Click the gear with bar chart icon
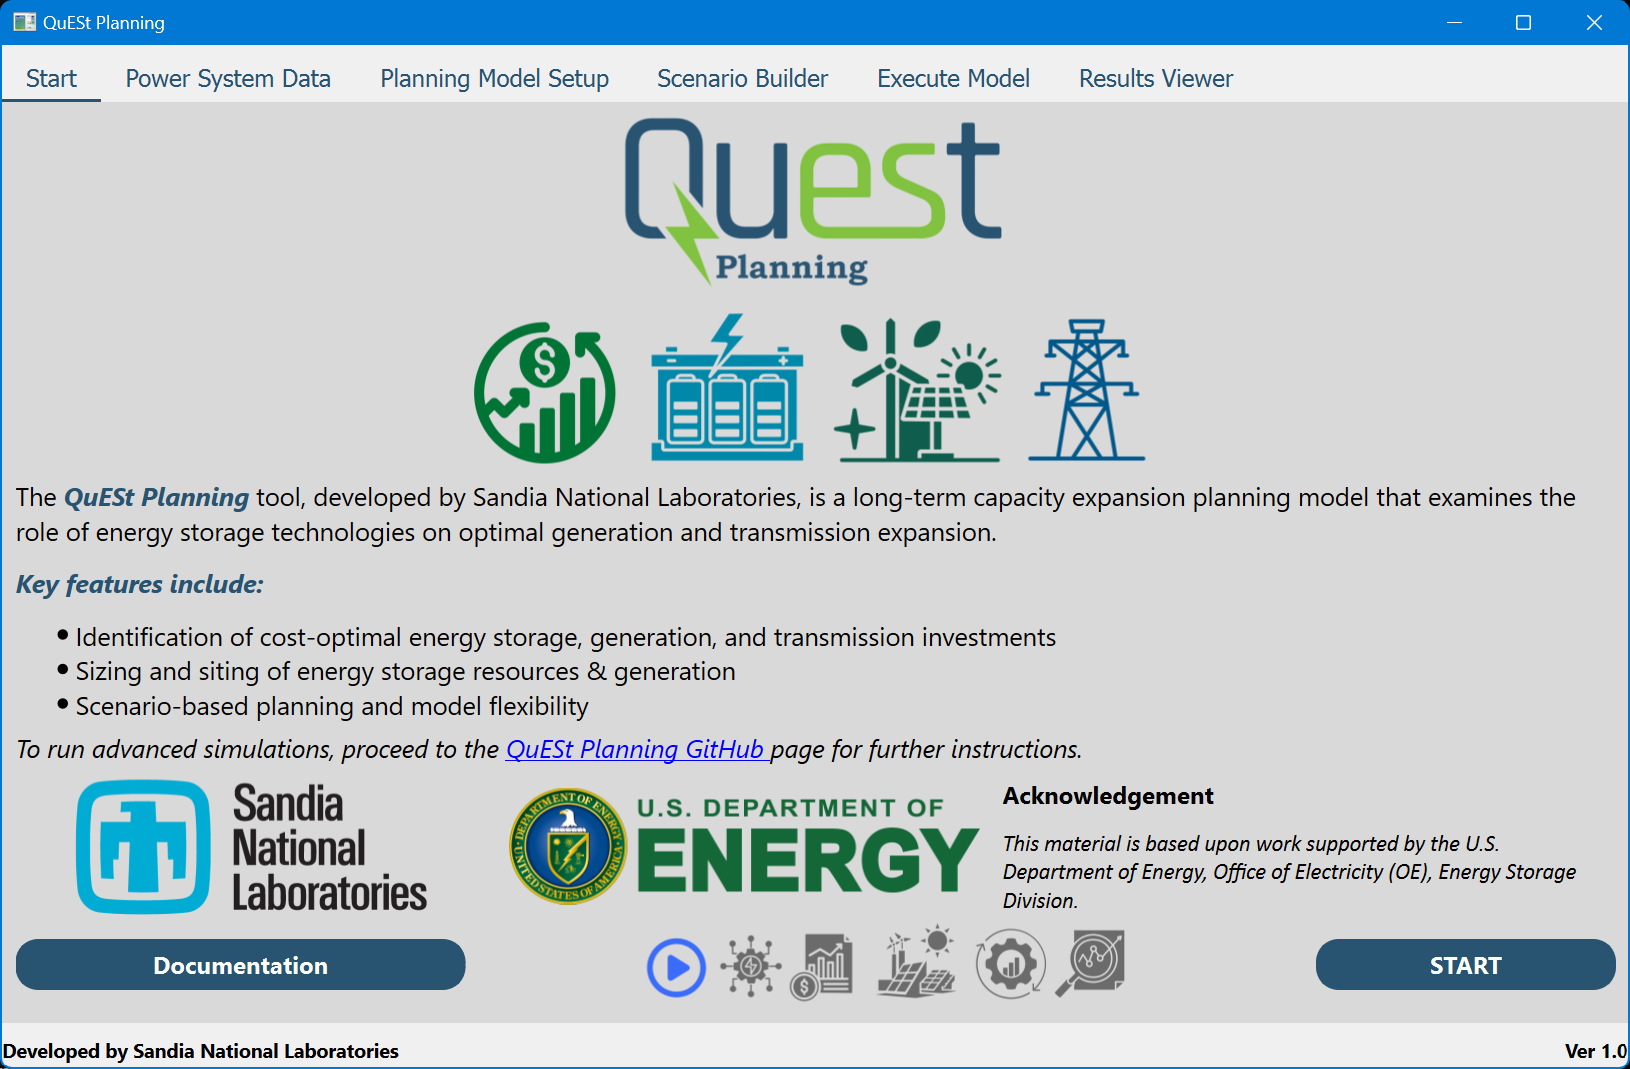Screen dimensions: 1630x1069 pyautogui.click(x=1011, y=964)
